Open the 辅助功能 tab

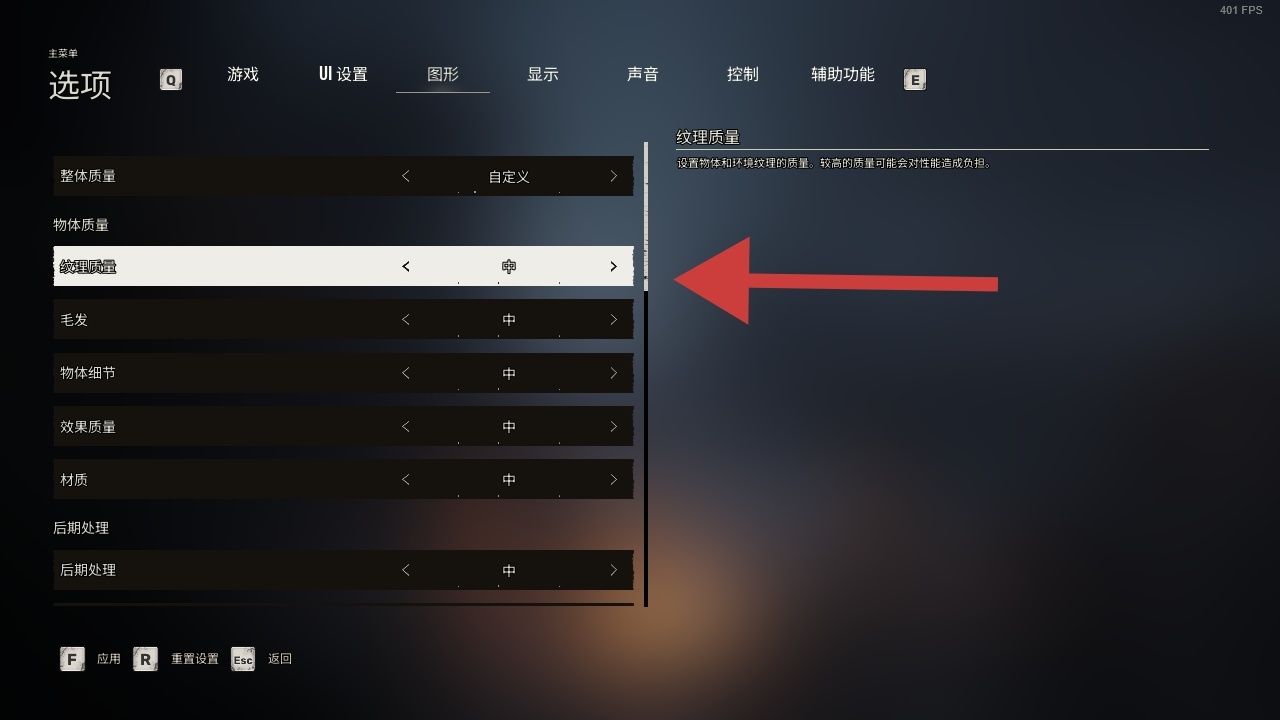pyautogui.click(x=843, y=75)
